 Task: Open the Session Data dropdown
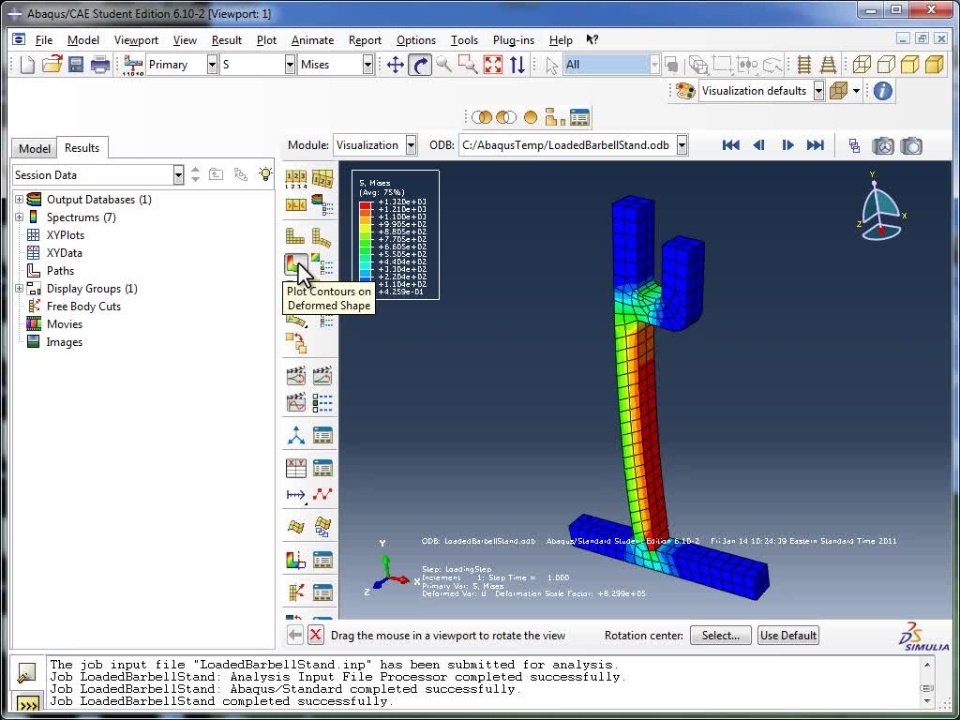coord(178,175)
